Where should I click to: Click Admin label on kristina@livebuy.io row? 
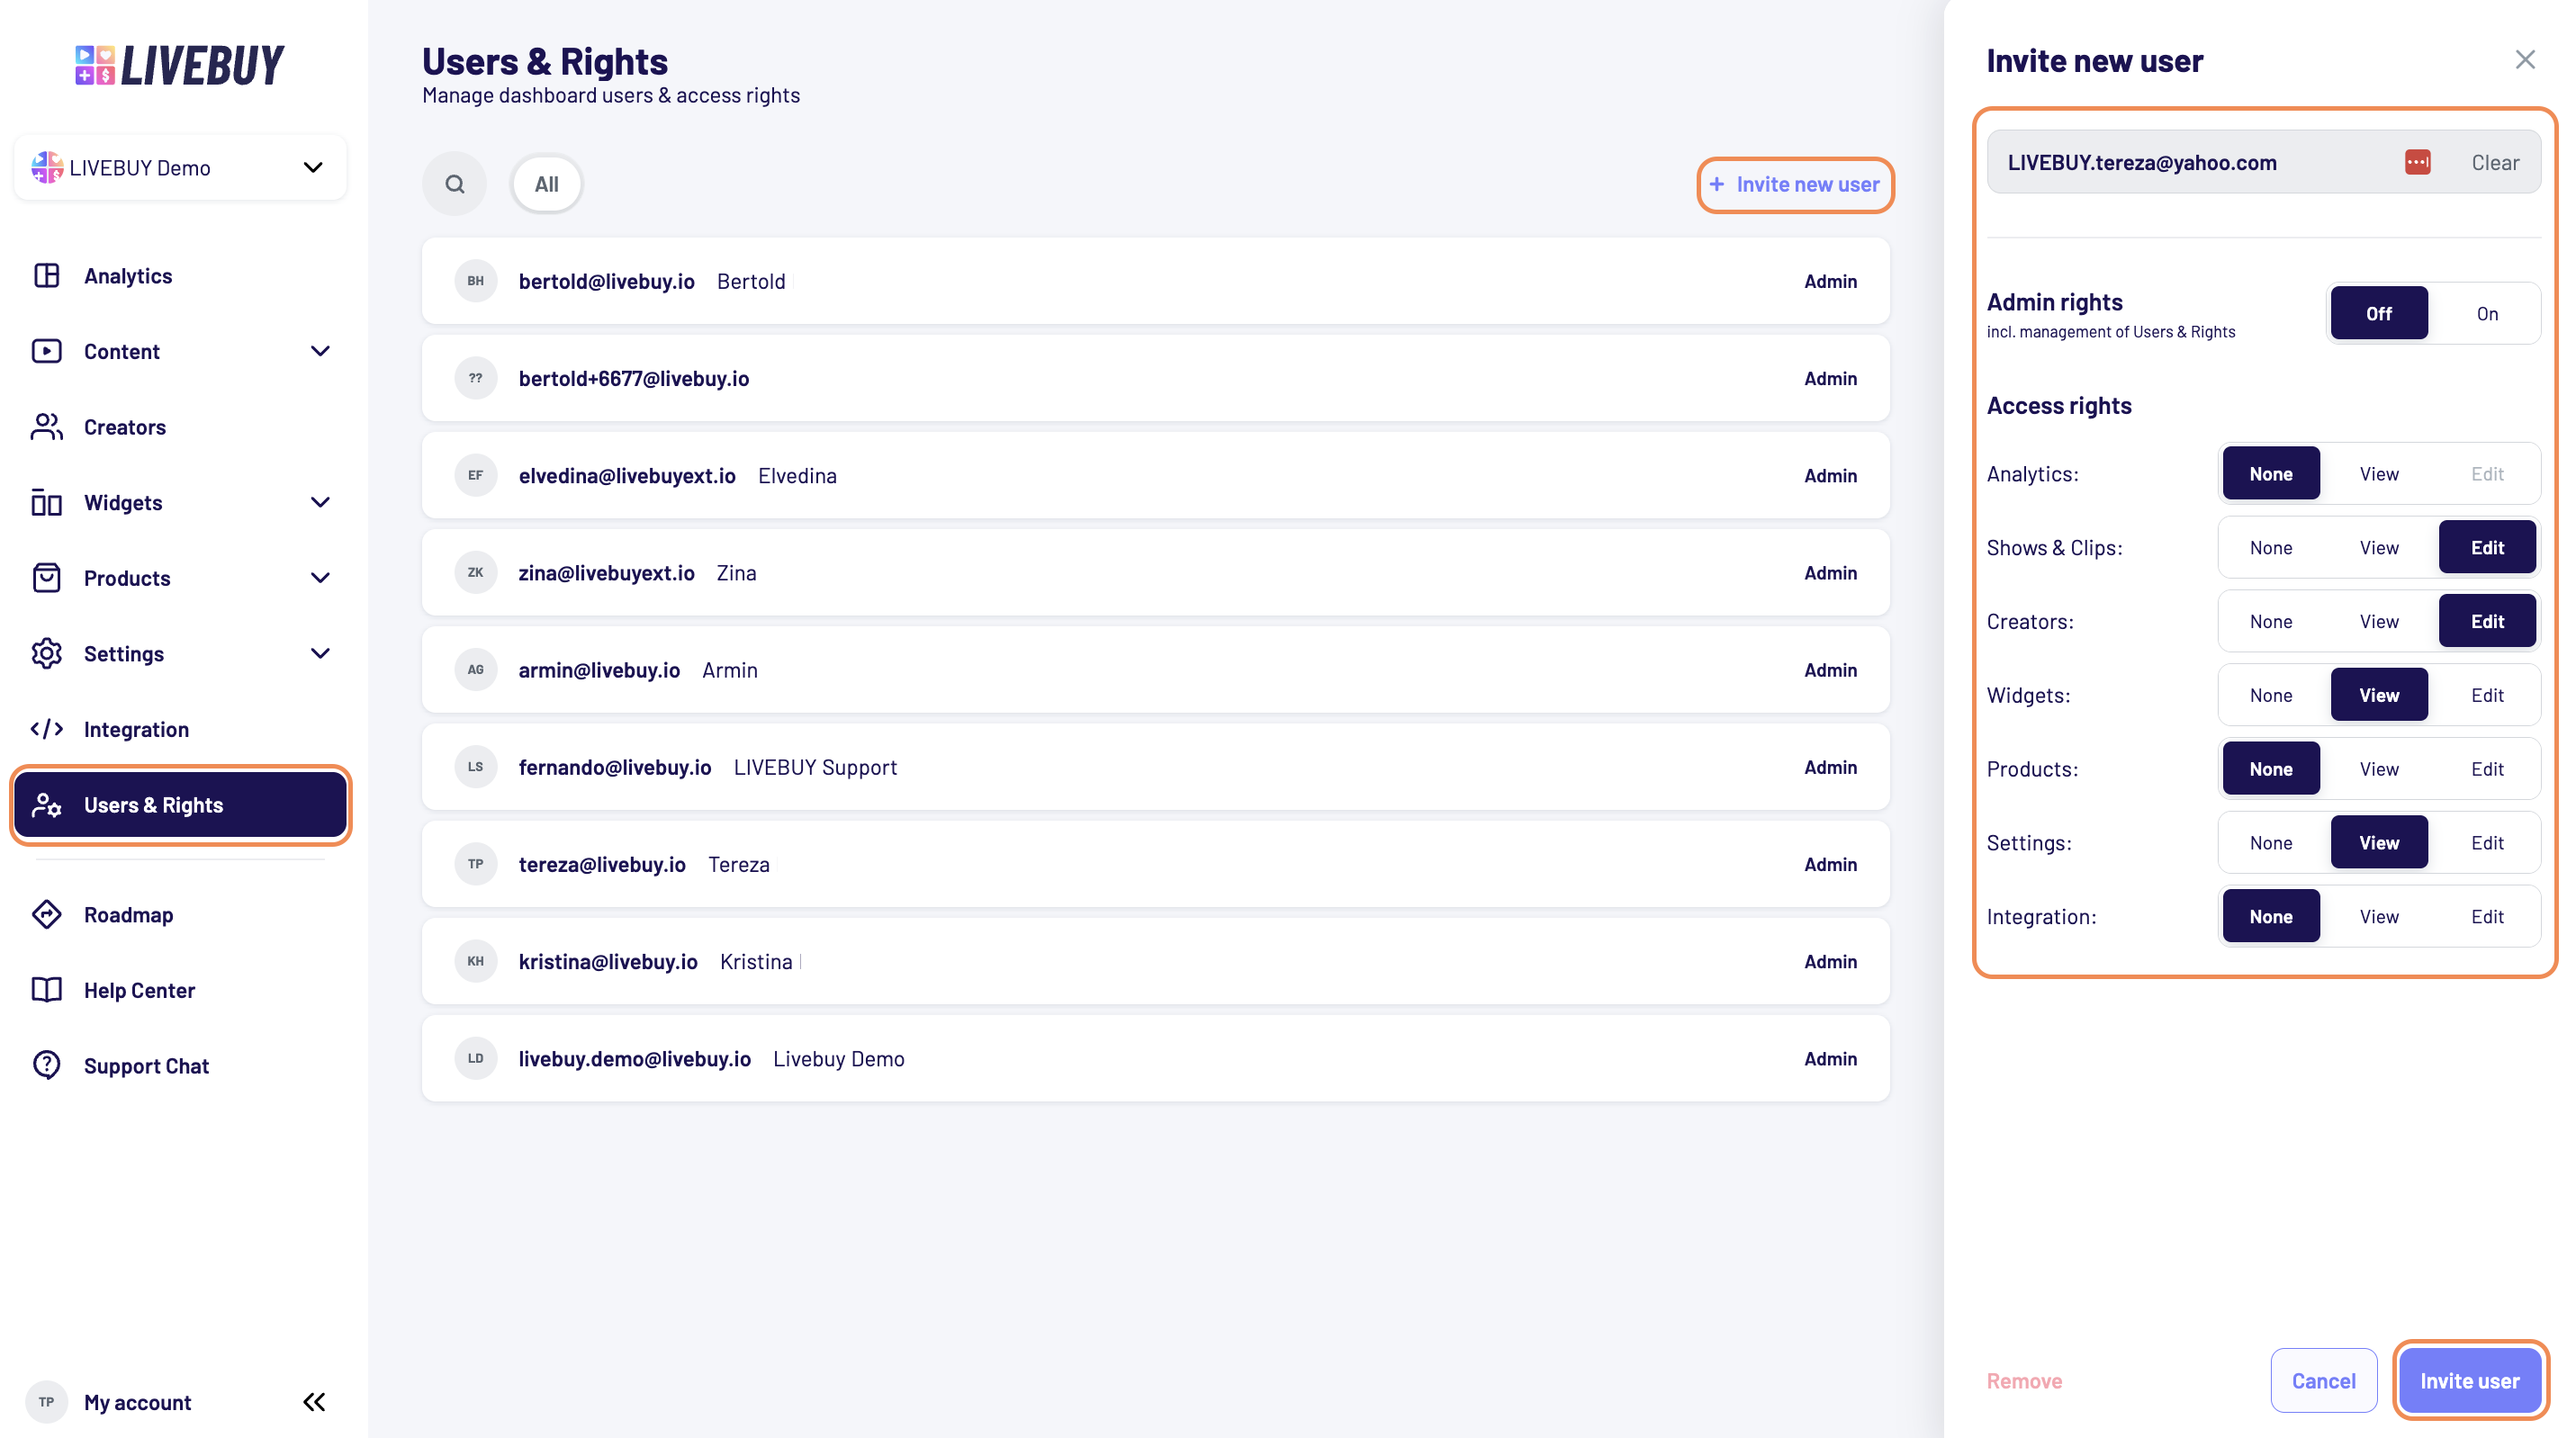coord(1830,961)
